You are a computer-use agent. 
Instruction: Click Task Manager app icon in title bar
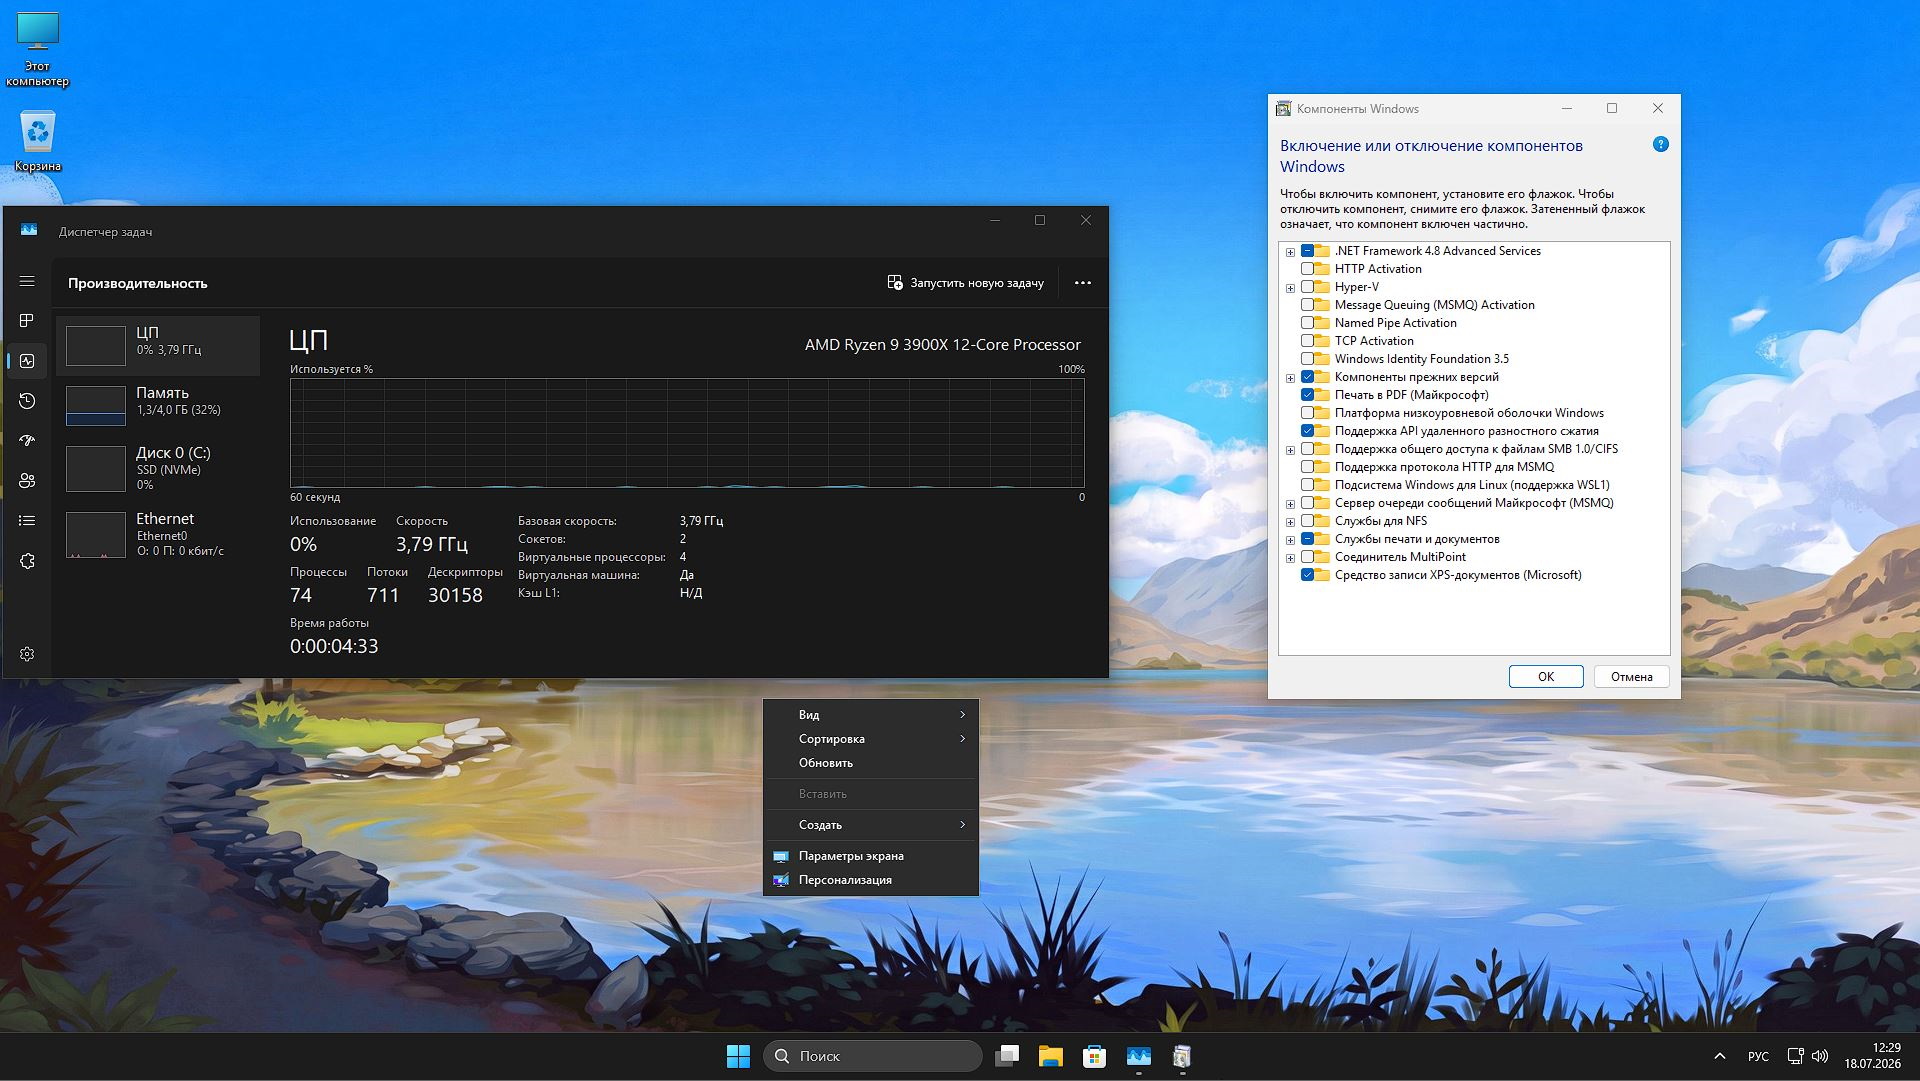(29, 230)
